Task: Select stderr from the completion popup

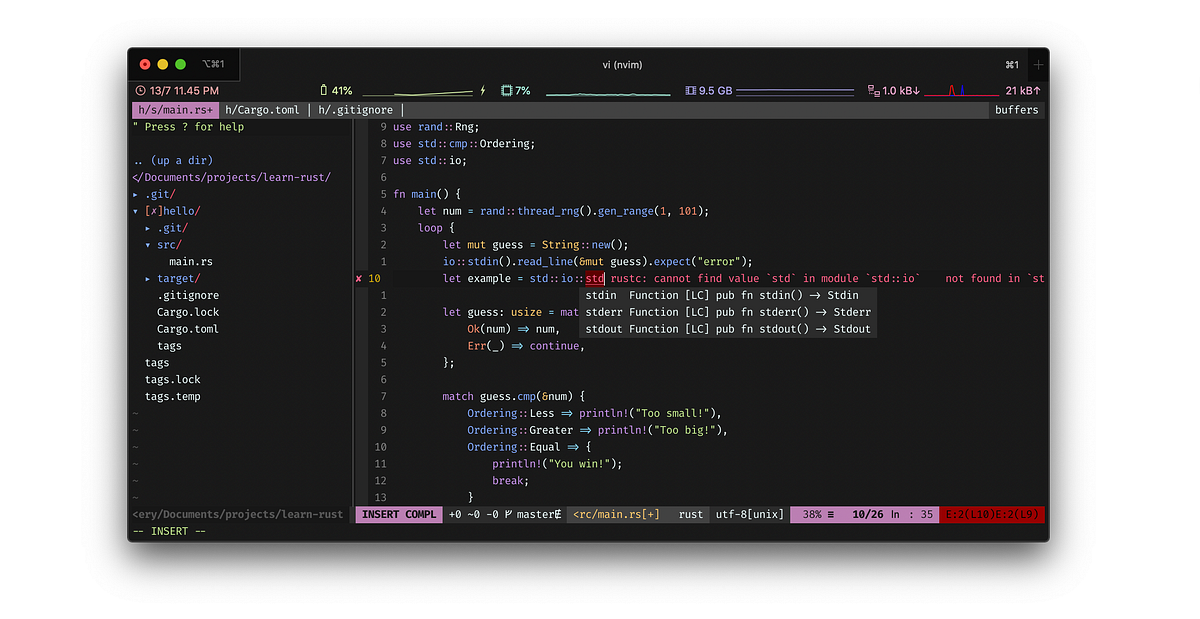Action: click(603, 311)
